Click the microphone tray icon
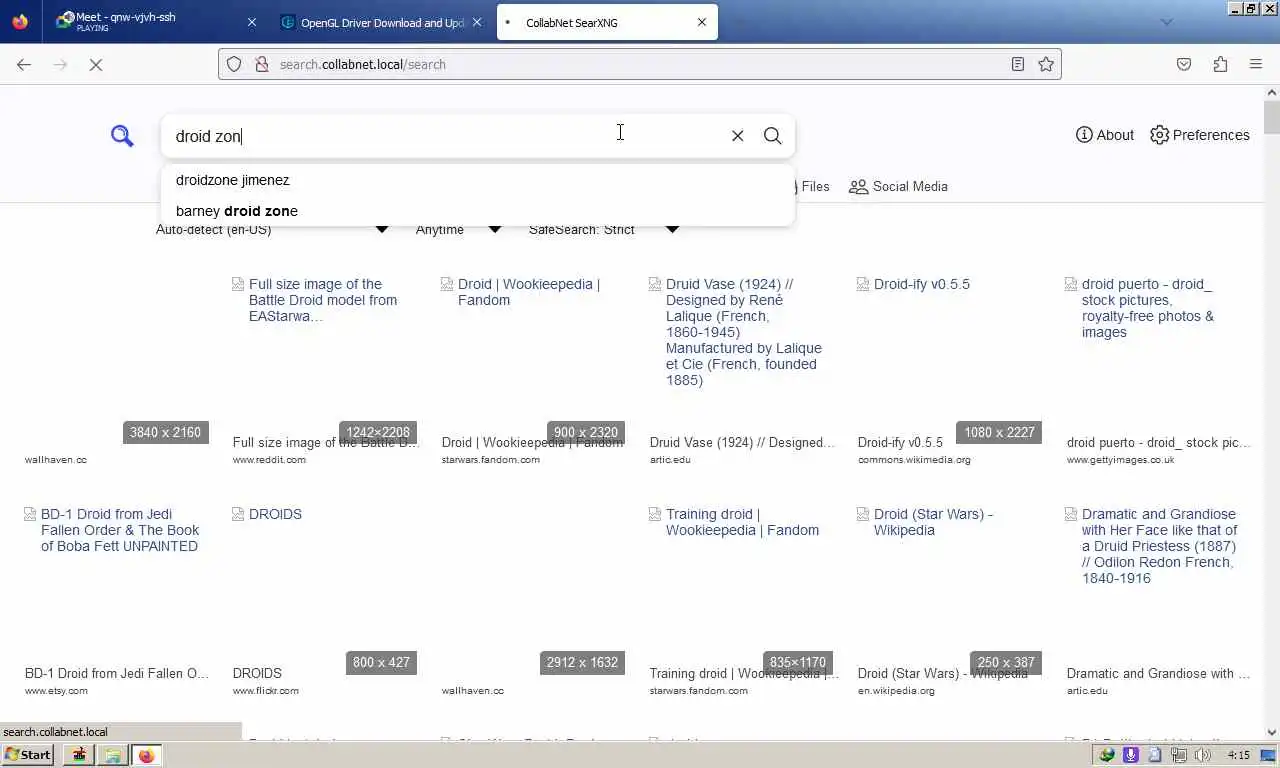 click(1131, 755)
